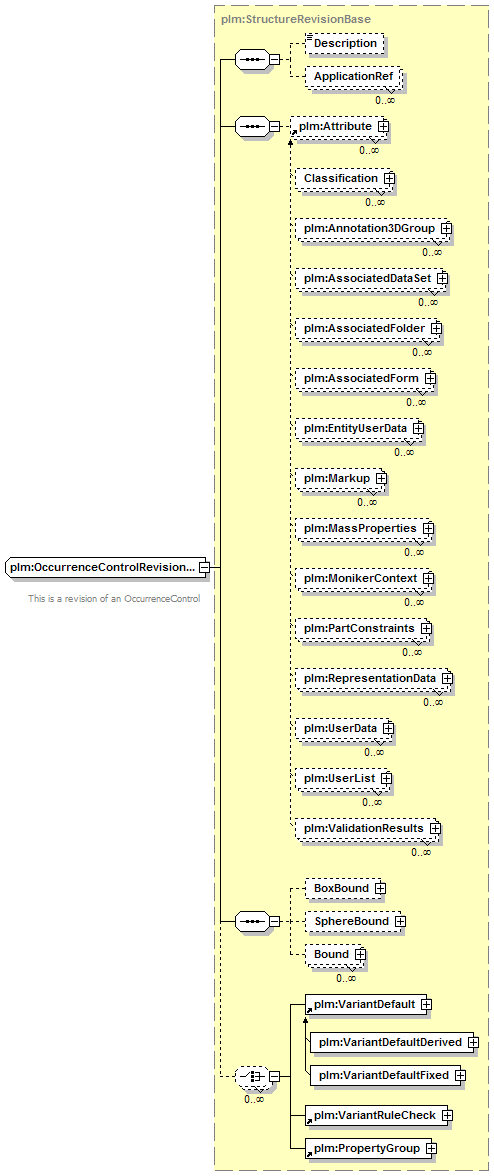Expand the plm:Annotation3DGroup plus box

pyautogui.click(x=447, y=227)
